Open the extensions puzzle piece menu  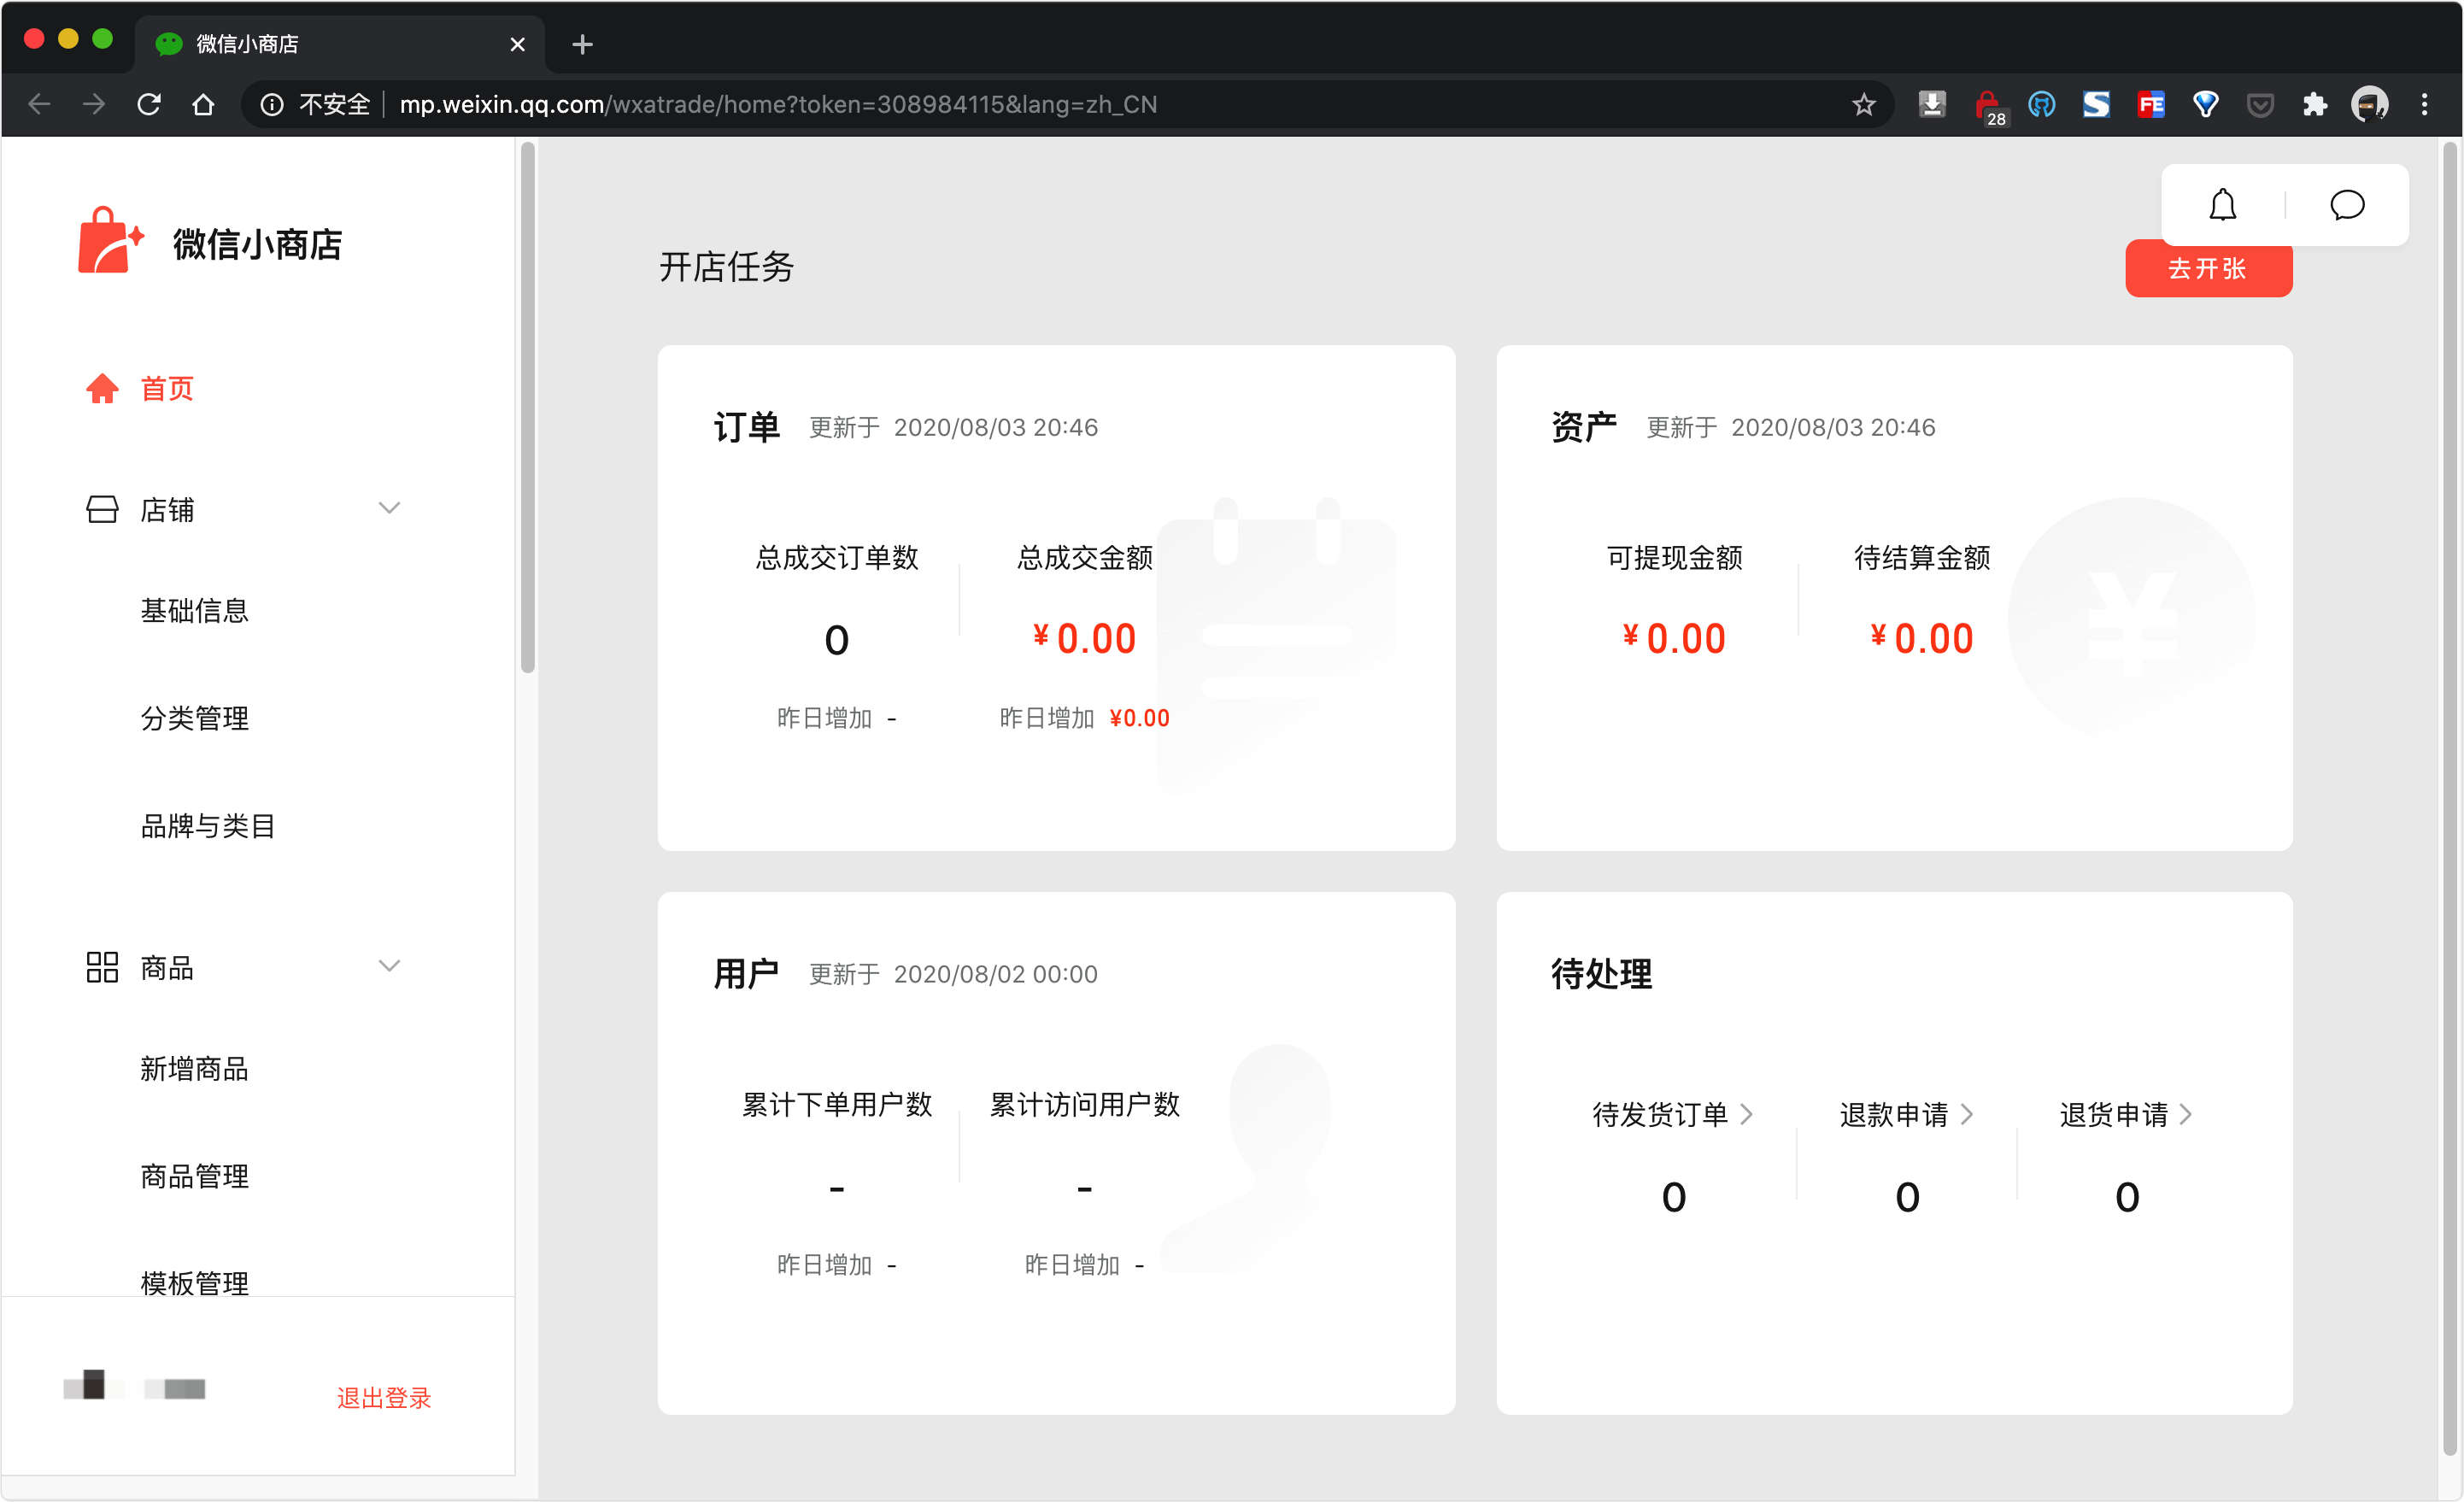tap(2314, 104)
